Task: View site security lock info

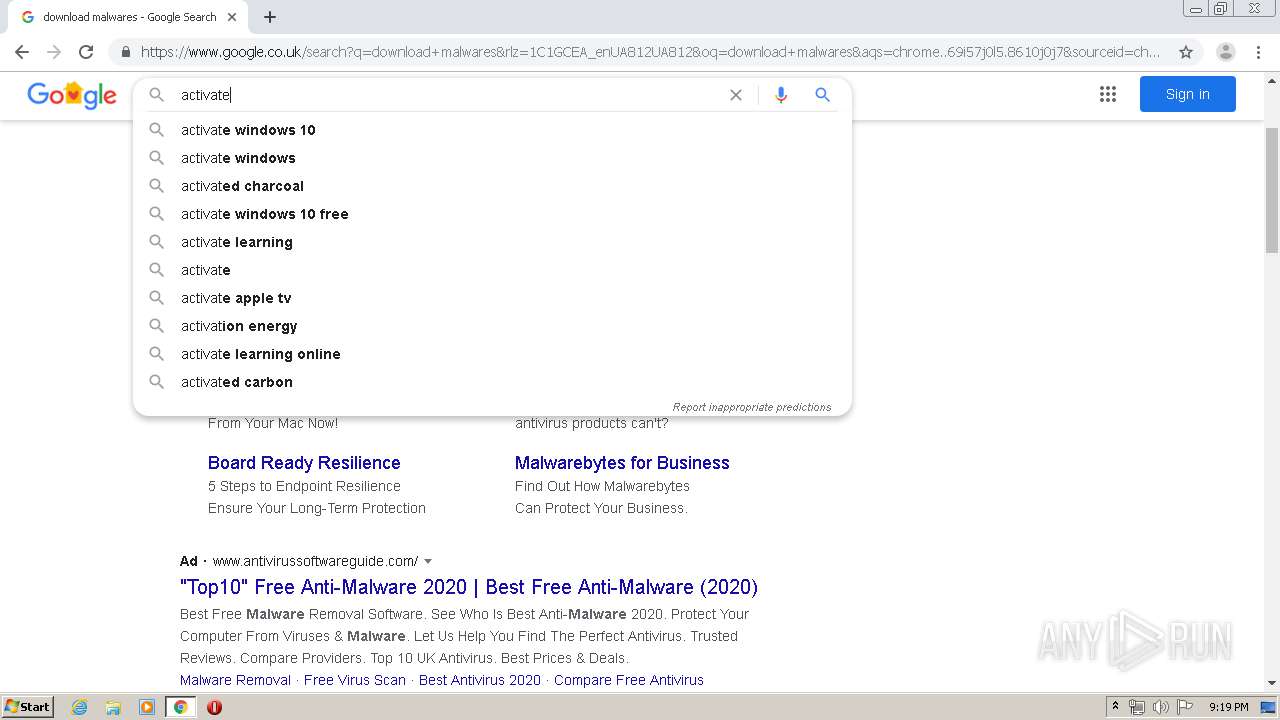Action: click(x=125, y=52)
